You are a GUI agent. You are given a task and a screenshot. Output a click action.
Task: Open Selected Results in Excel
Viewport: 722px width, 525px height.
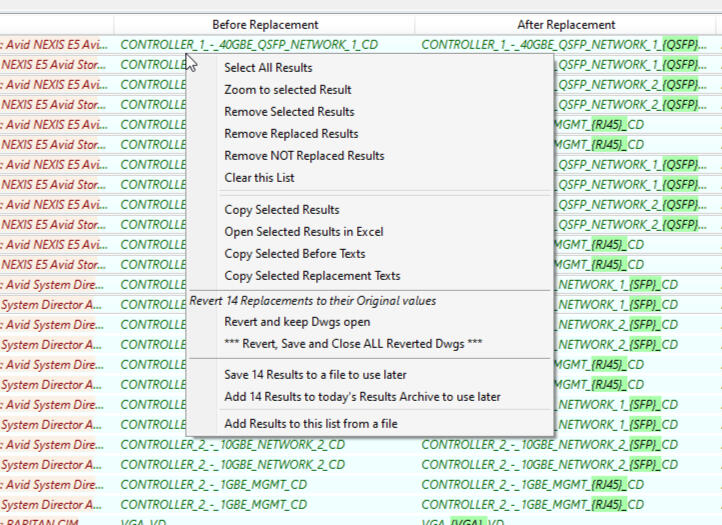[x=303, y=232]
